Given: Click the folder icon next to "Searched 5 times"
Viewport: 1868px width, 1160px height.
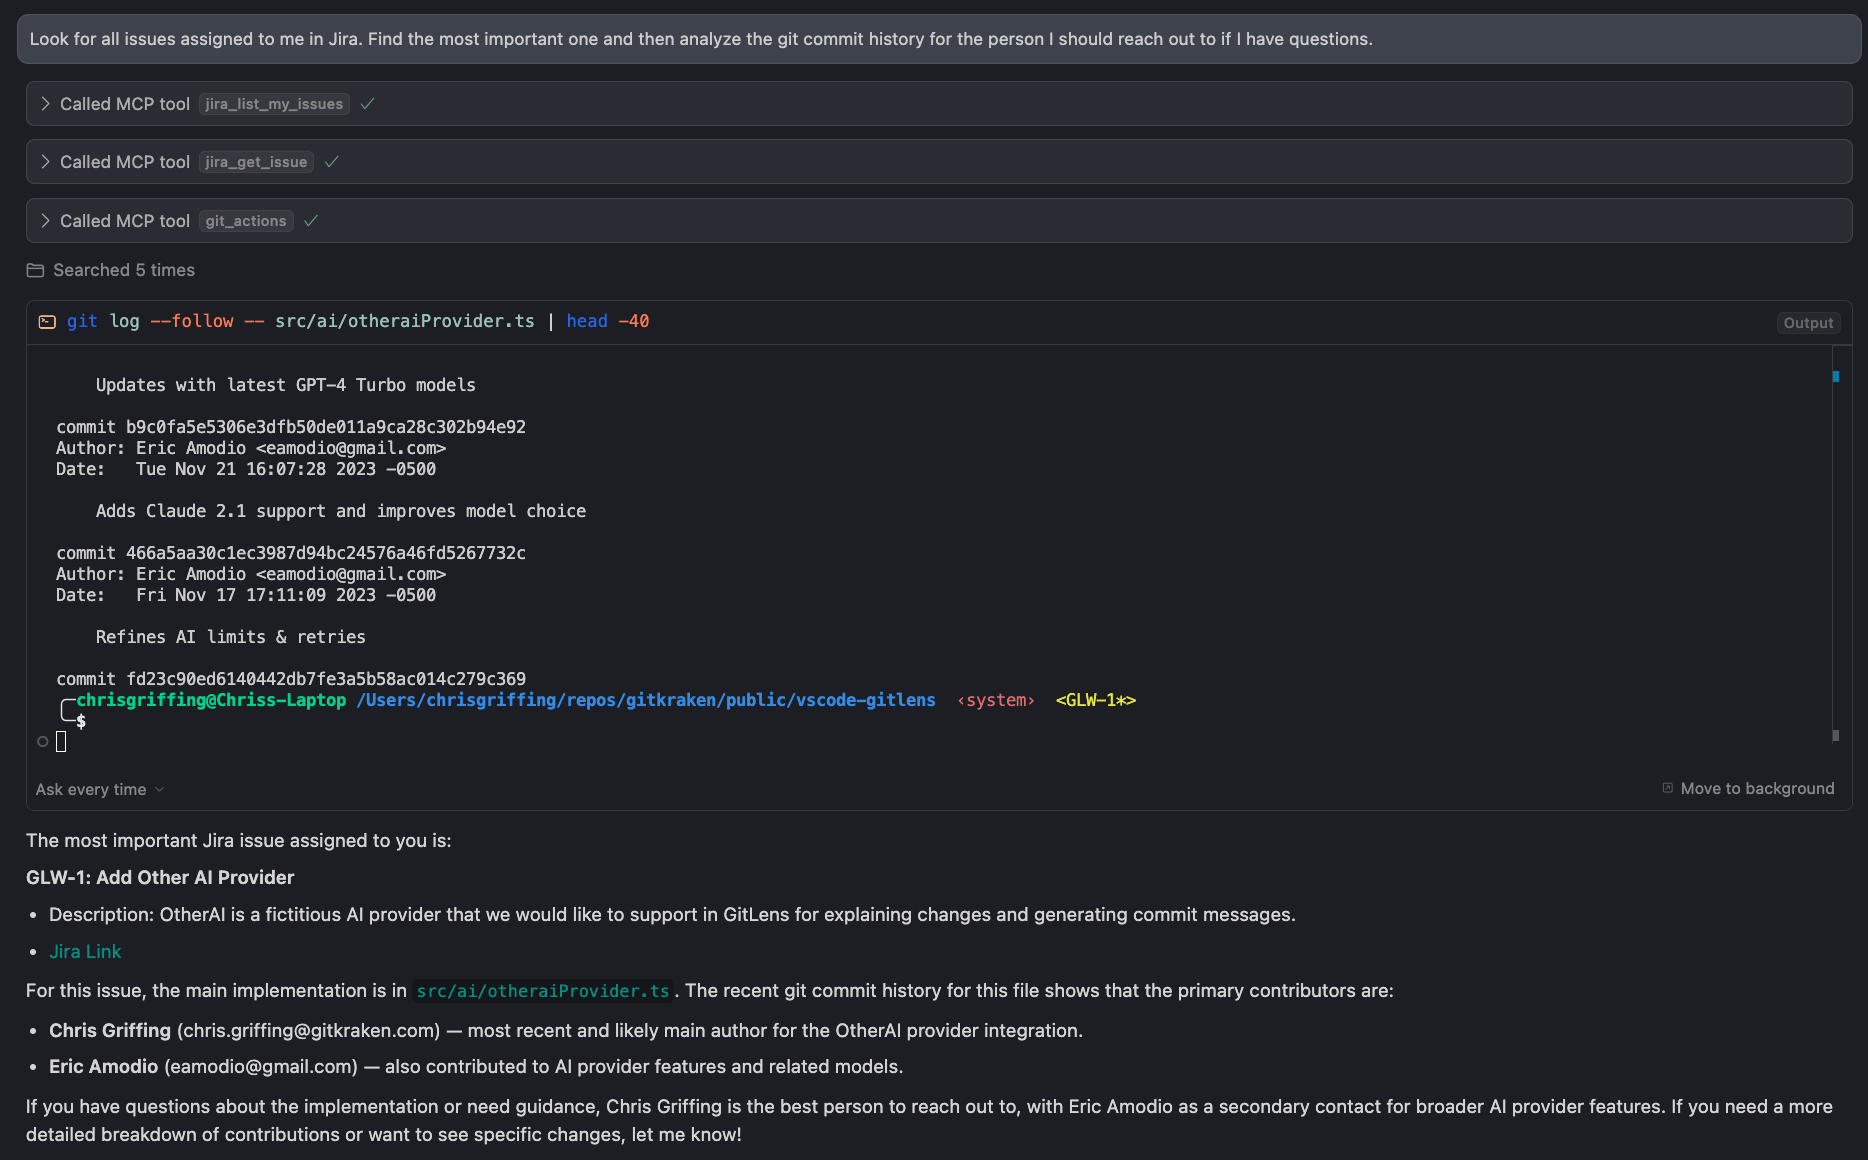Looking at the screenshot, I should tap(35, 270).
